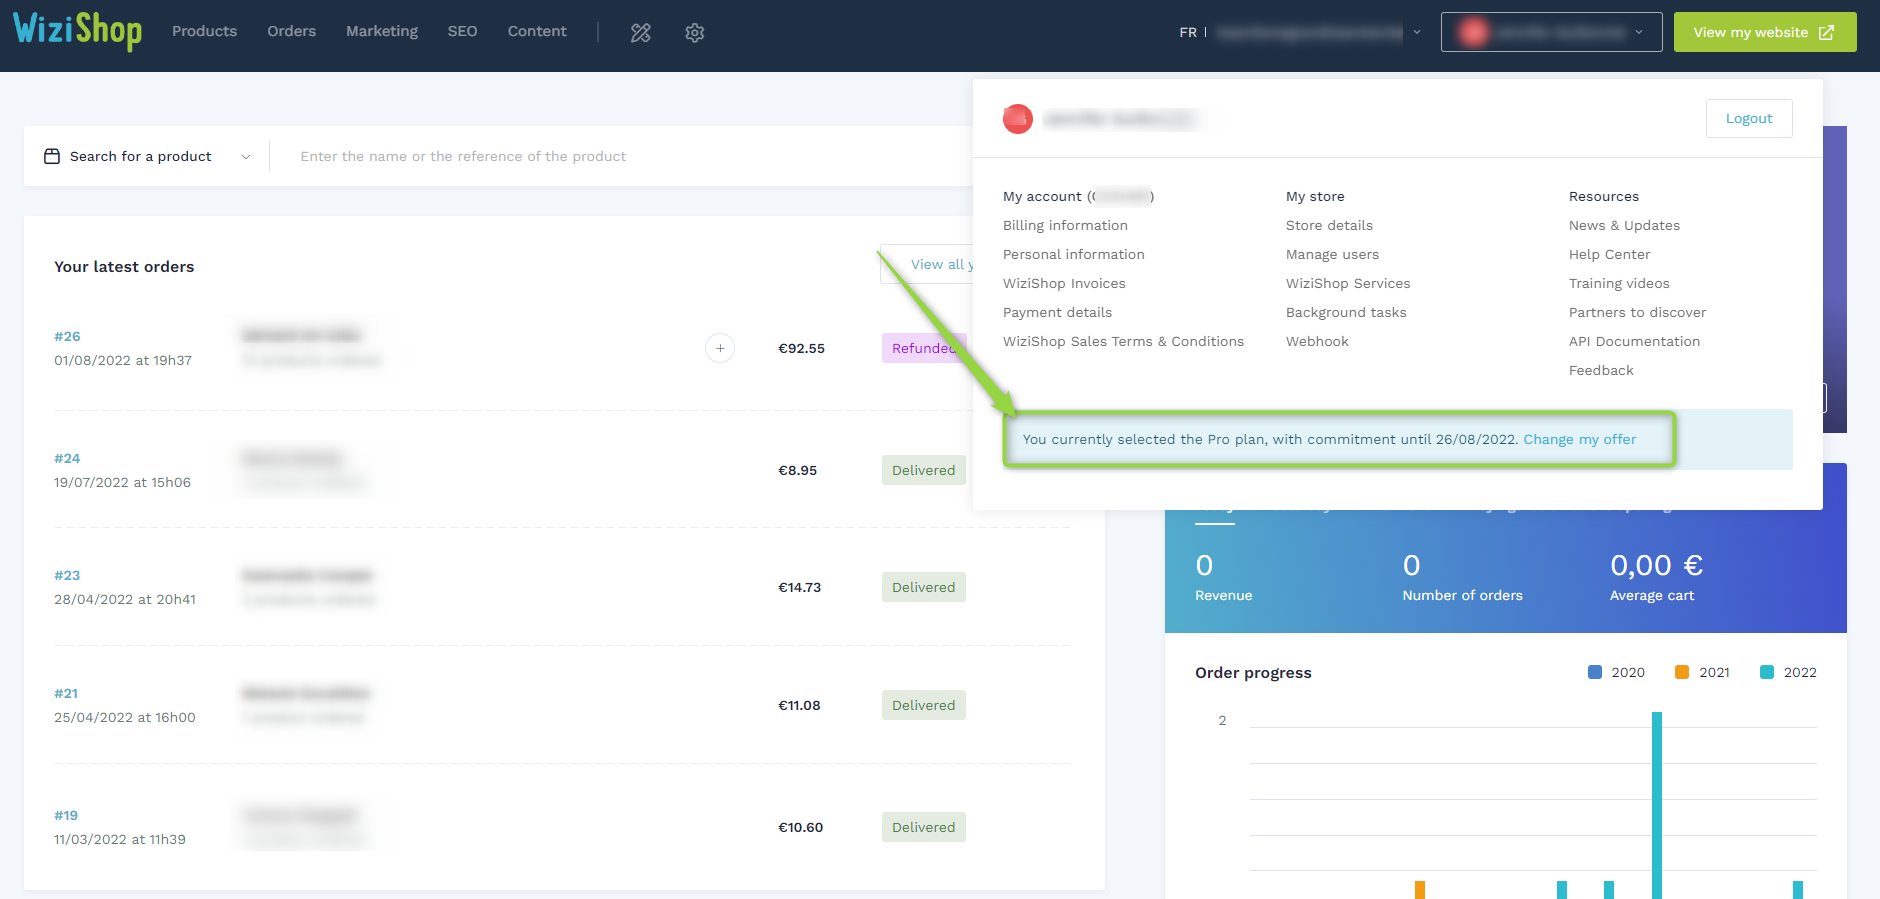The height and width of the screenshot is (899, 1880).
Task: Click the Average cart statistic
Action: pos(1656,578)
